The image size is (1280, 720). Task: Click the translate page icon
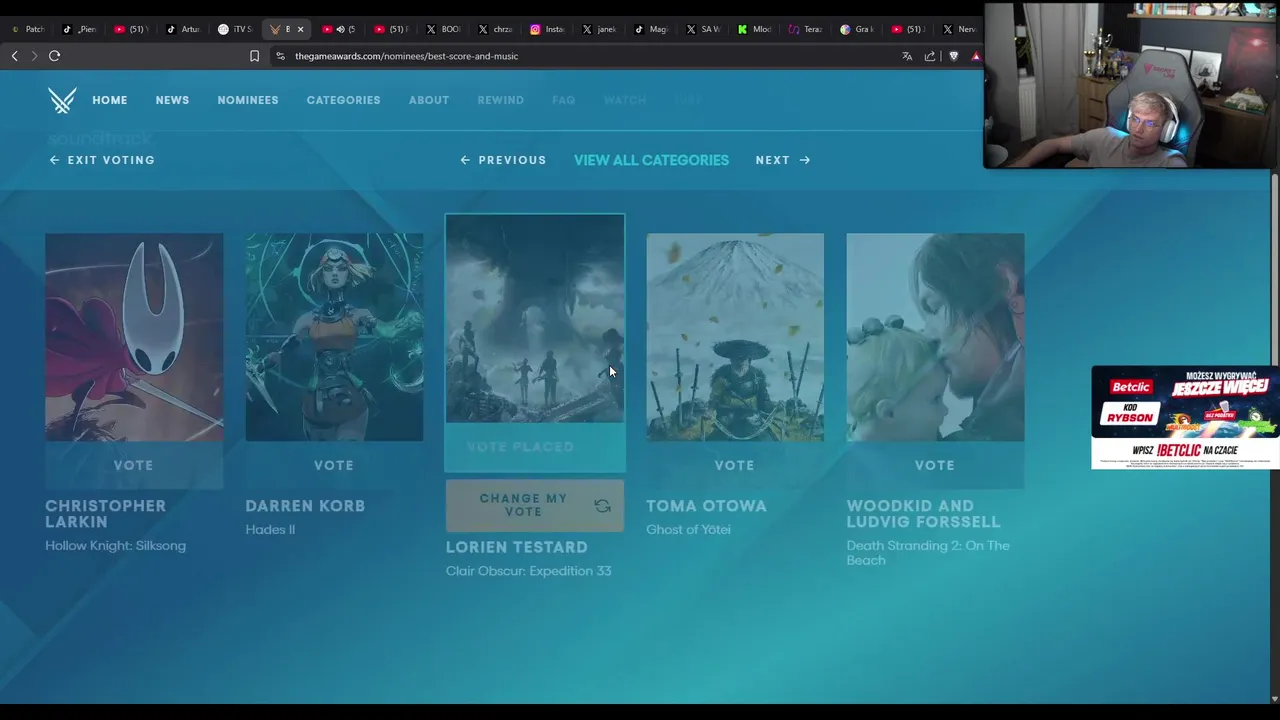(x=907, y=56)
